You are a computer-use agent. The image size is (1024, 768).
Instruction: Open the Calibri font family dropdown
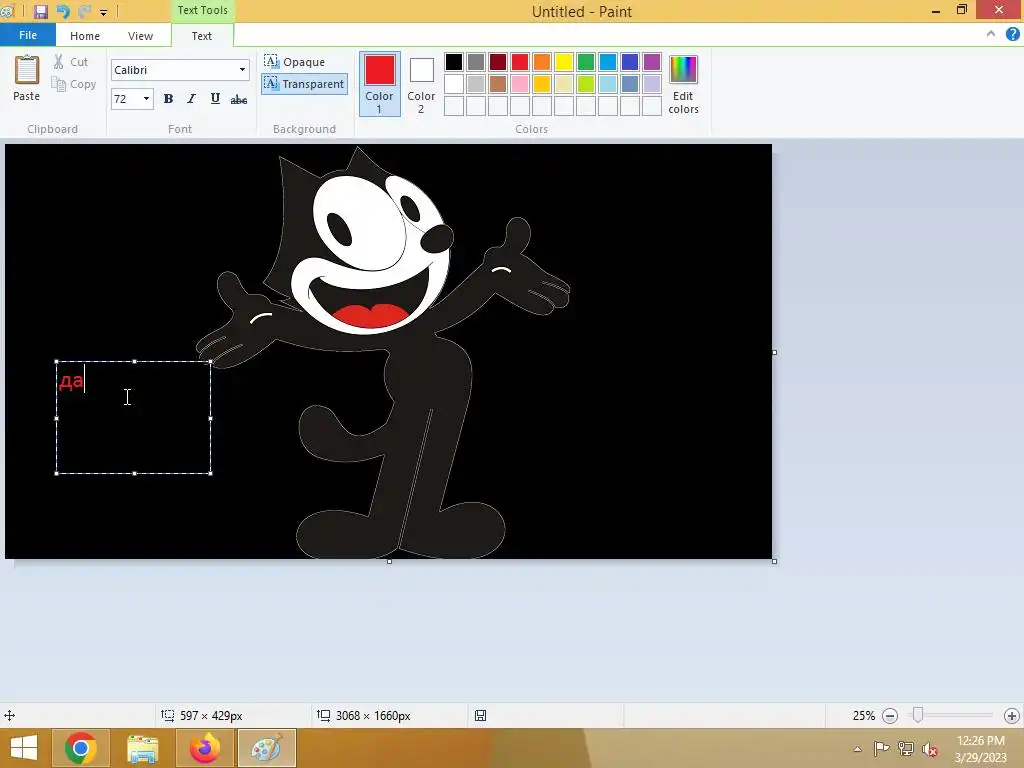pos(242,70)
